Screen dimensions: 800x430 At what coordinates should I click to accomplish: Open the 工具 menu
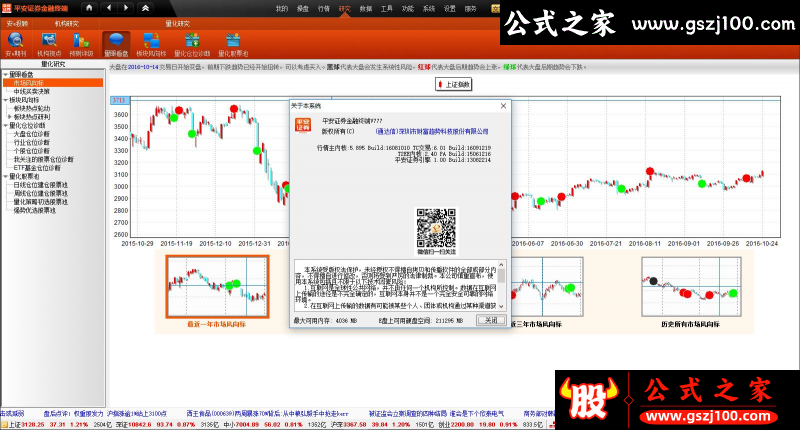[387, 9]
